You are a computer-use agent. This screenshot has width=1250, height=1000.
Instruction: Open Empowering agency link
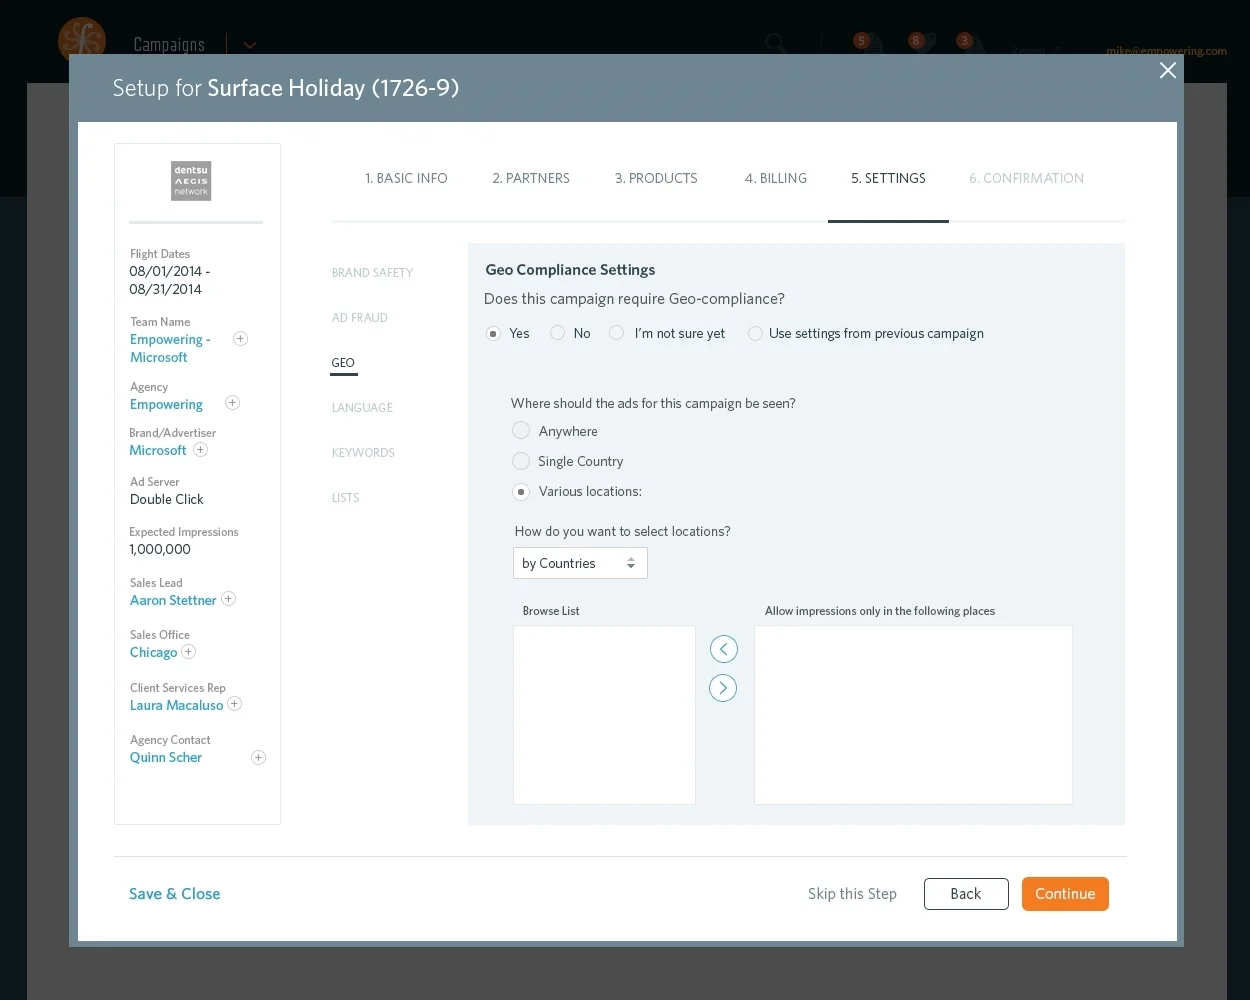click(x=166, y=404)
